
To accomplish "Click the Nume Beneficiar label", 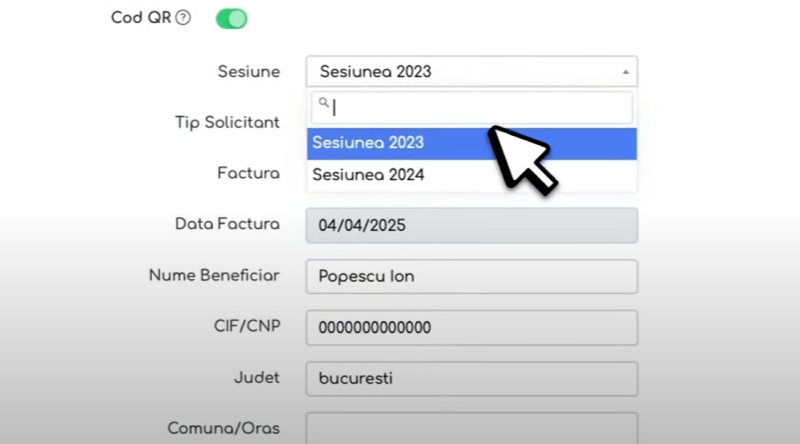I will (x=214, y=275).
